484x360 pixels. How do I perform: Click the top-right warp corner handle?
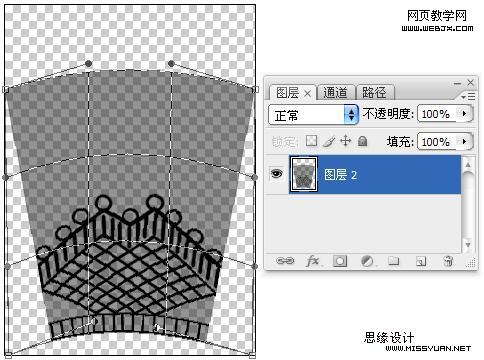coord(255,89)
